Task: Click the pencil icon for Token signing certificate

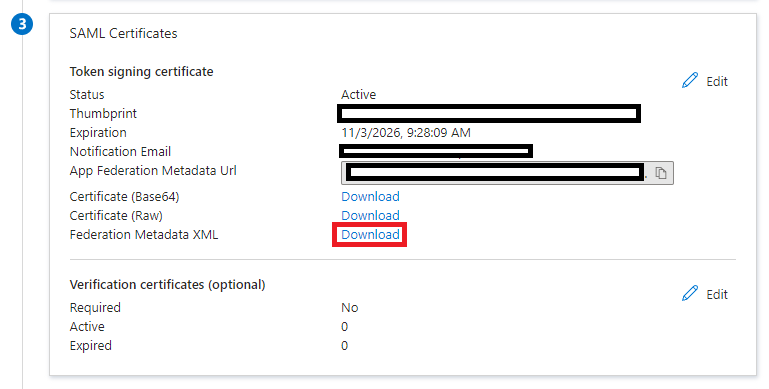Action: [690, 80]
